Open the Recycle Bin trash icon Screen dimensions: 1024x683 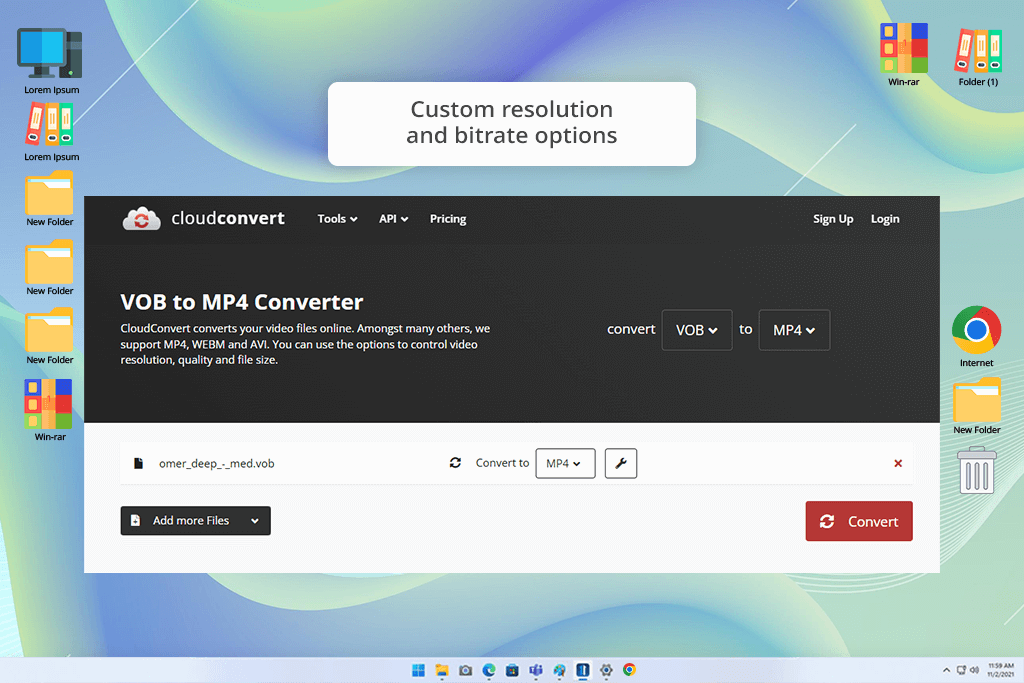point(977,470)
